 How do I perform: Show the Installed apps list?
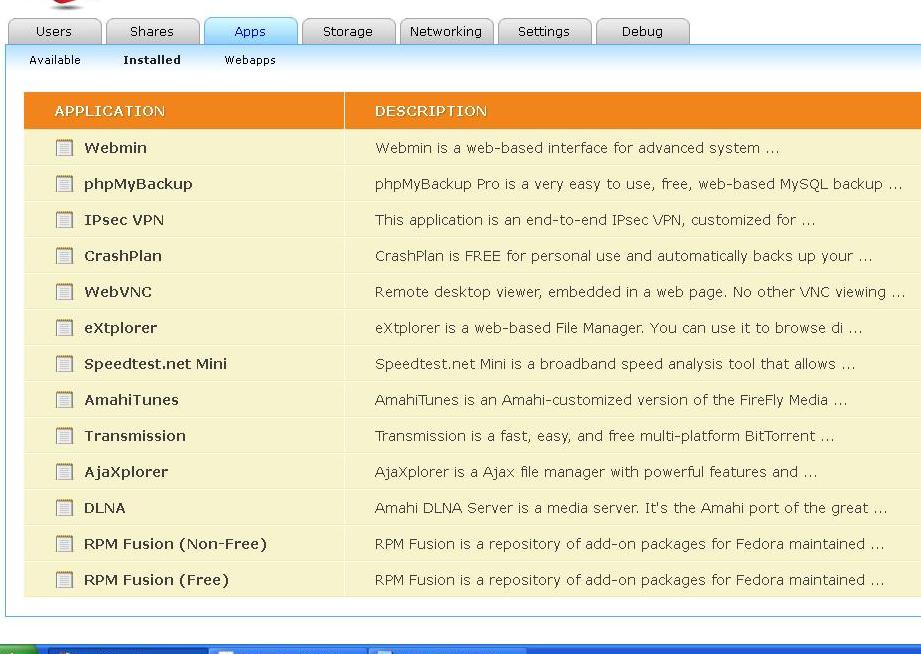click(152, 60)
